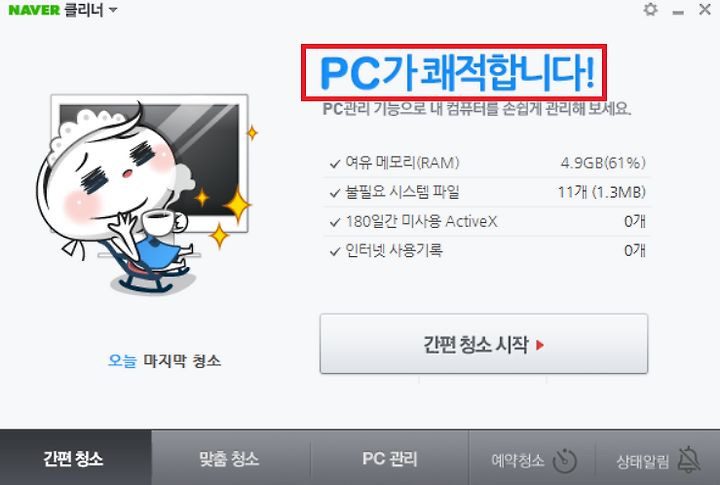Toggle the checkmark for 180일간 미사용 ActiveX

[335, 222]
